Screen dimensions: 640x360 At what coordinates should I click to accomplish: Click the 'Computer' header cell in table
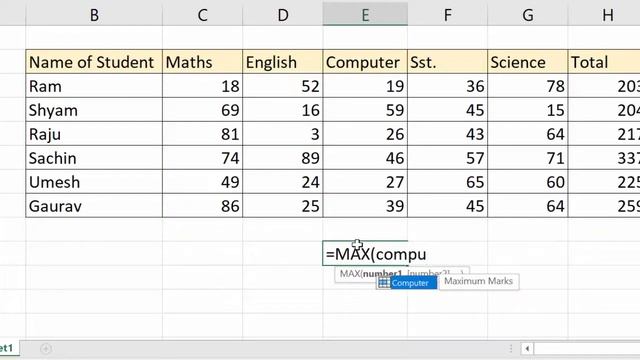(x=365, y=62)
